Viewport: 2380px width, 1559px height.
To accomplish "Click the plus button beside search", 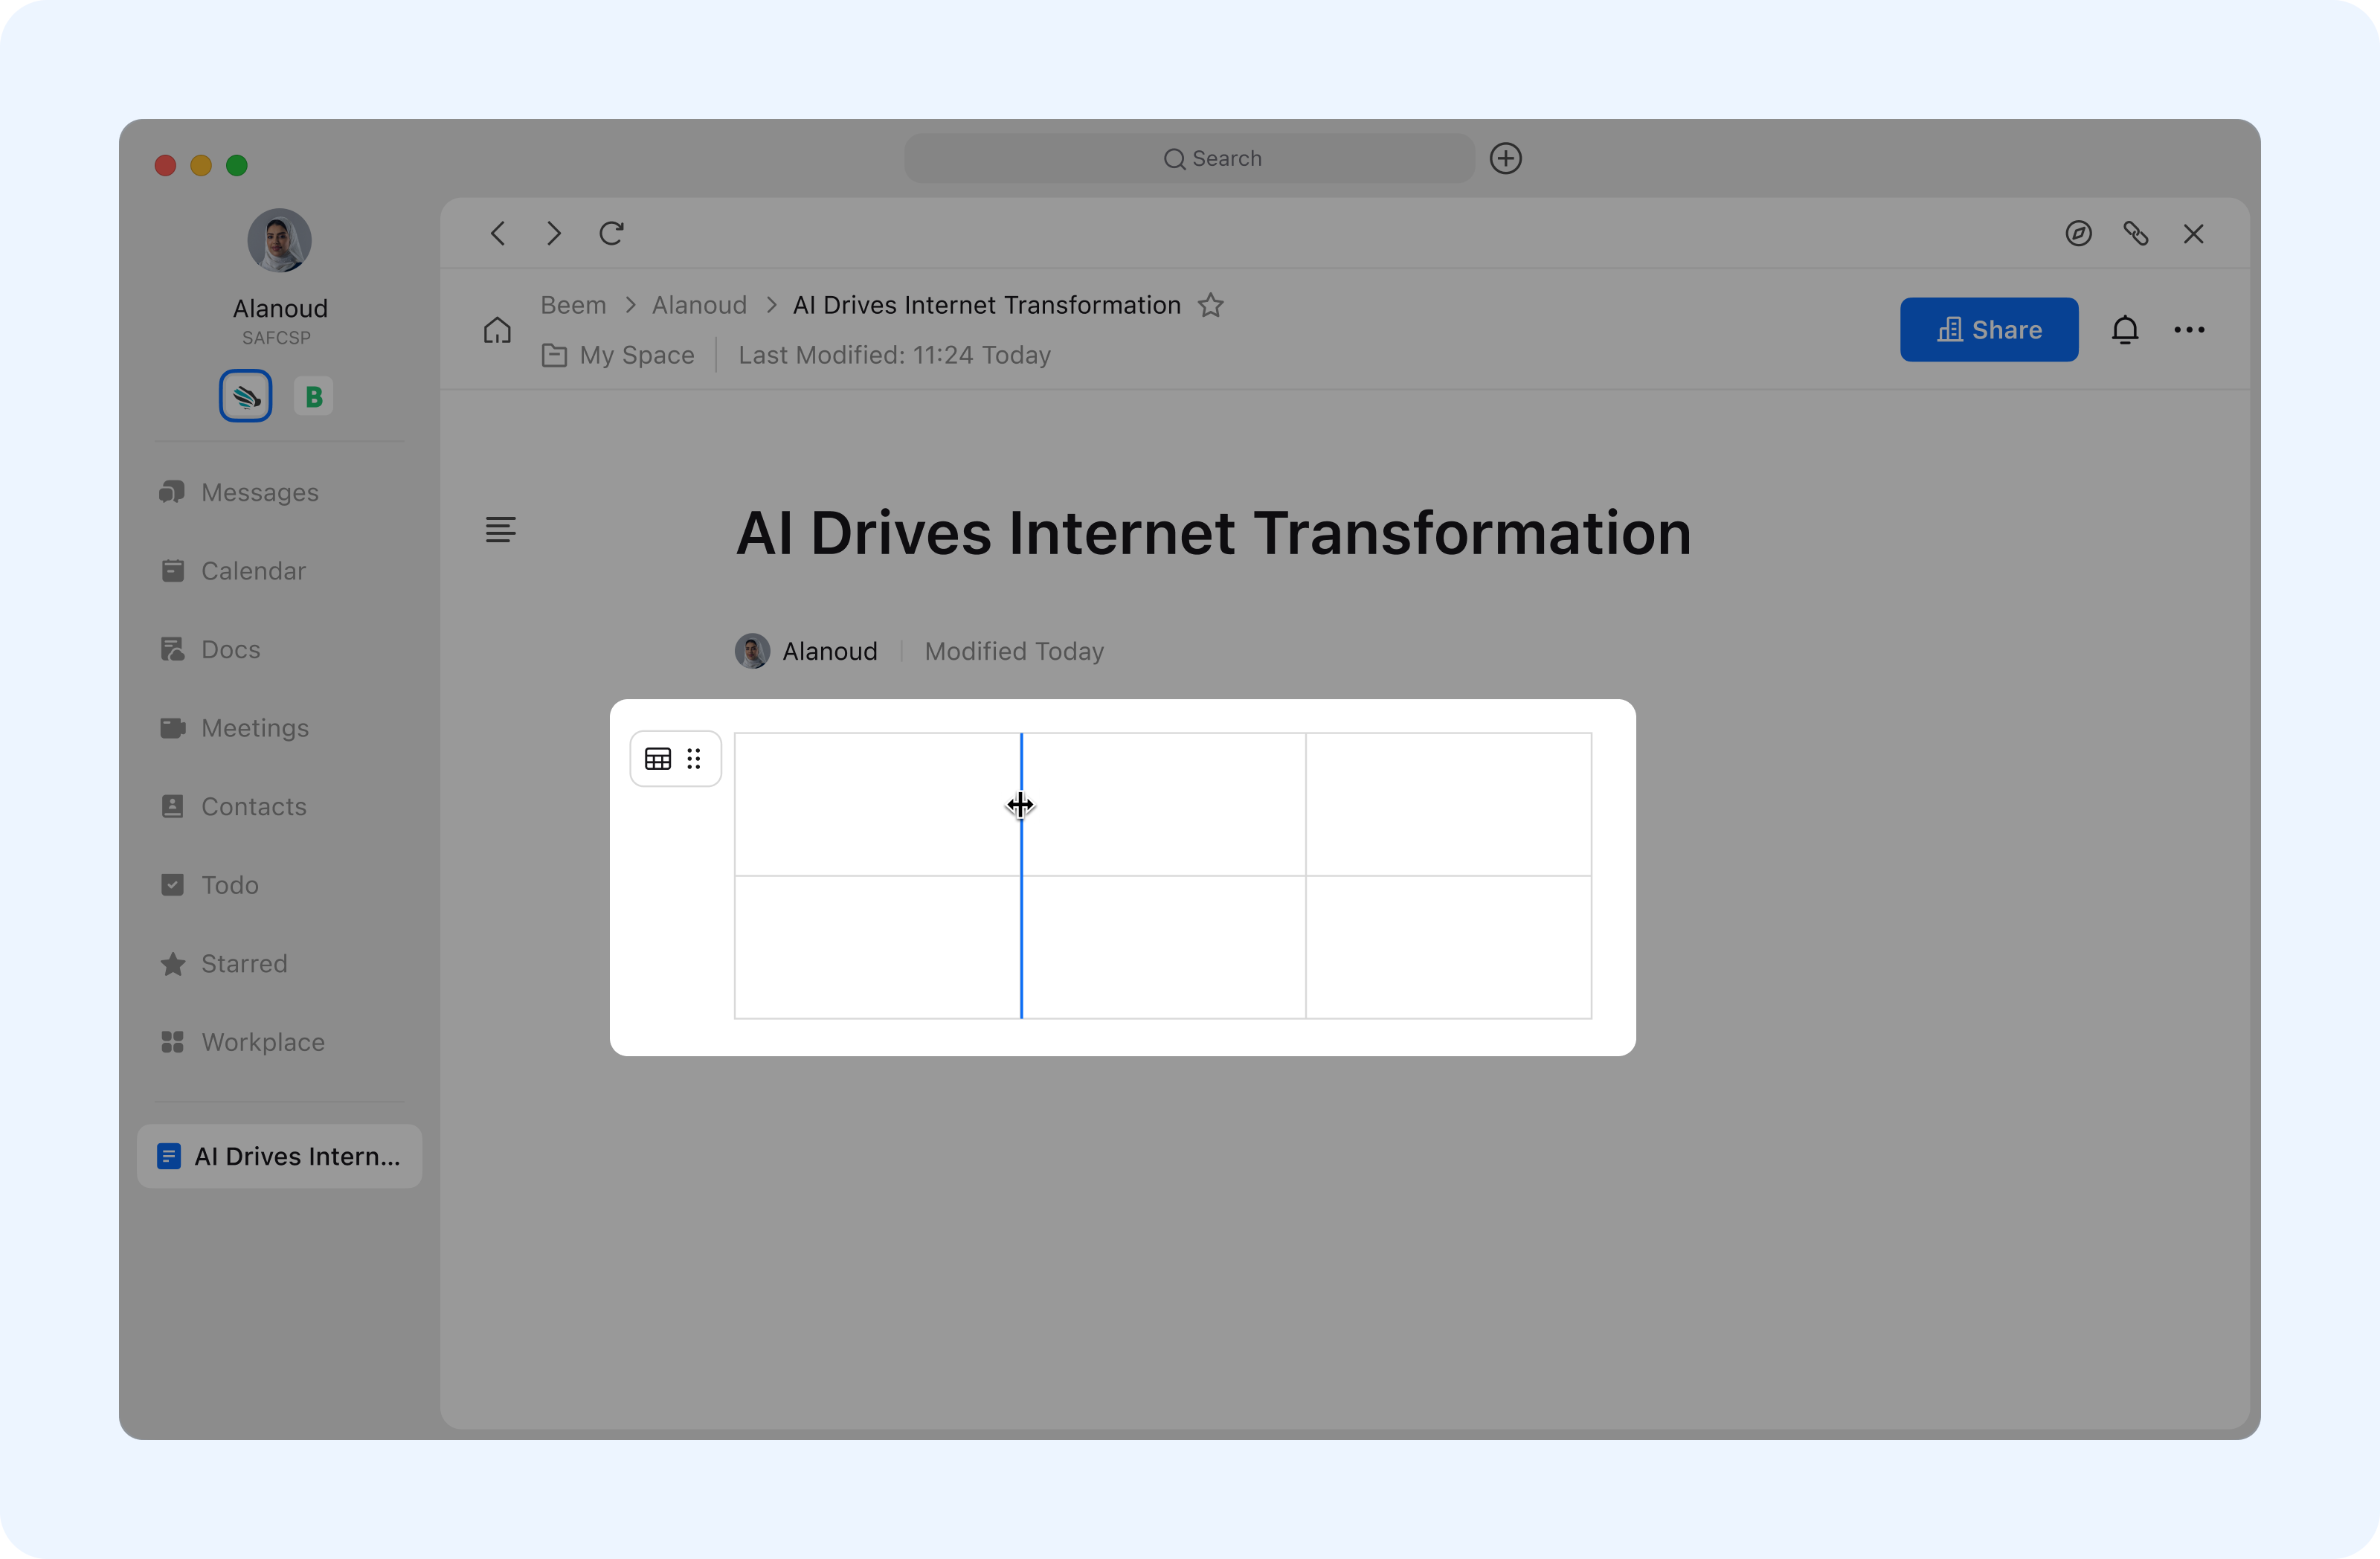I will [1505, 159].
